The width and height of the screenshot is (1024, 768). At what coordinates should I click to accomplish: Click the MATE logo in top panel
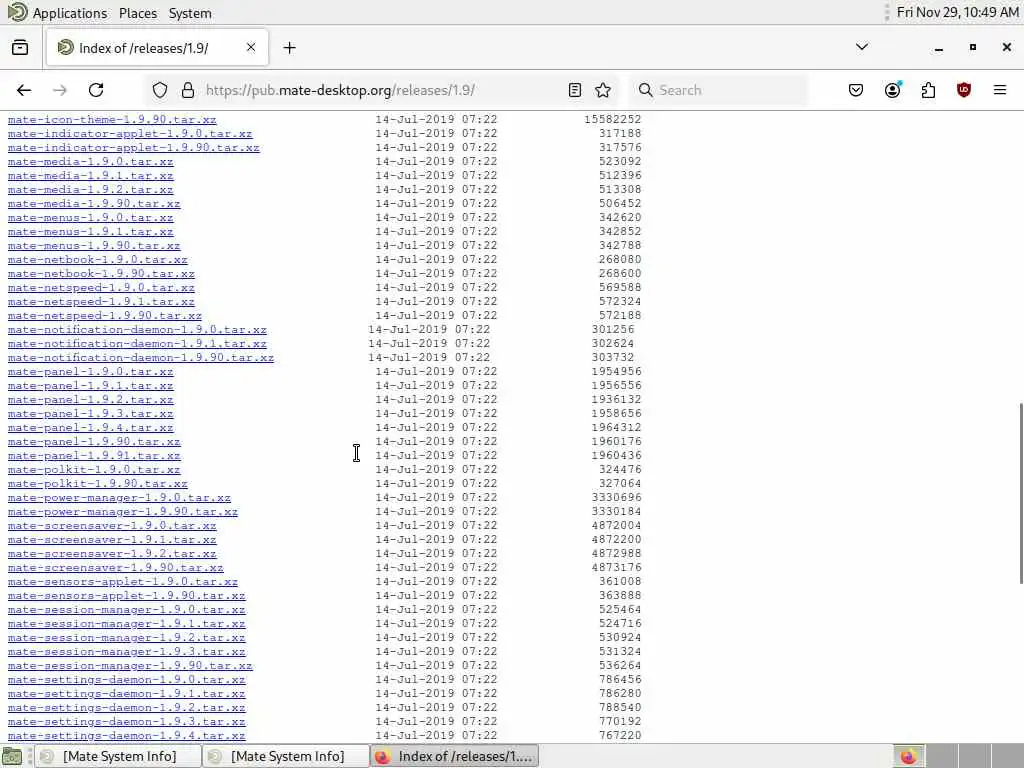click(17, 12)
